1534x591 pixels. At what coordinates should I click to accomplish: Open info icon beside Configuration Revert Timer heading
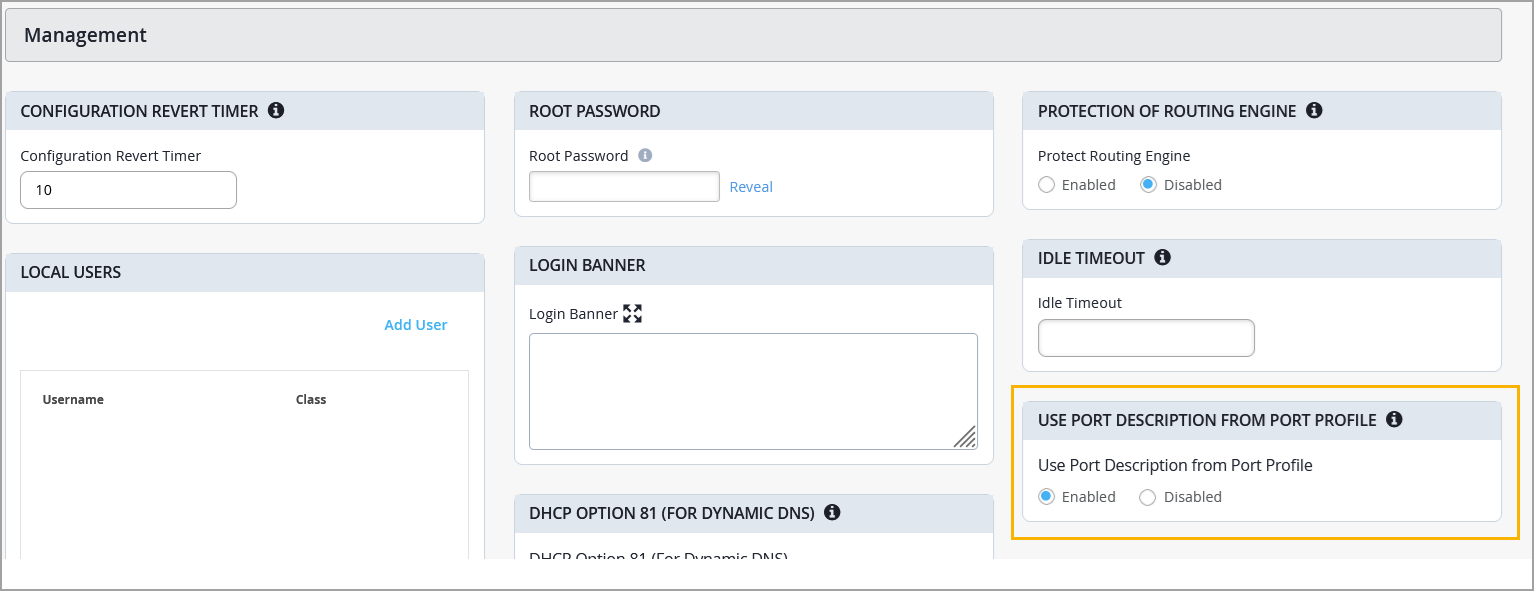[276, 110]
